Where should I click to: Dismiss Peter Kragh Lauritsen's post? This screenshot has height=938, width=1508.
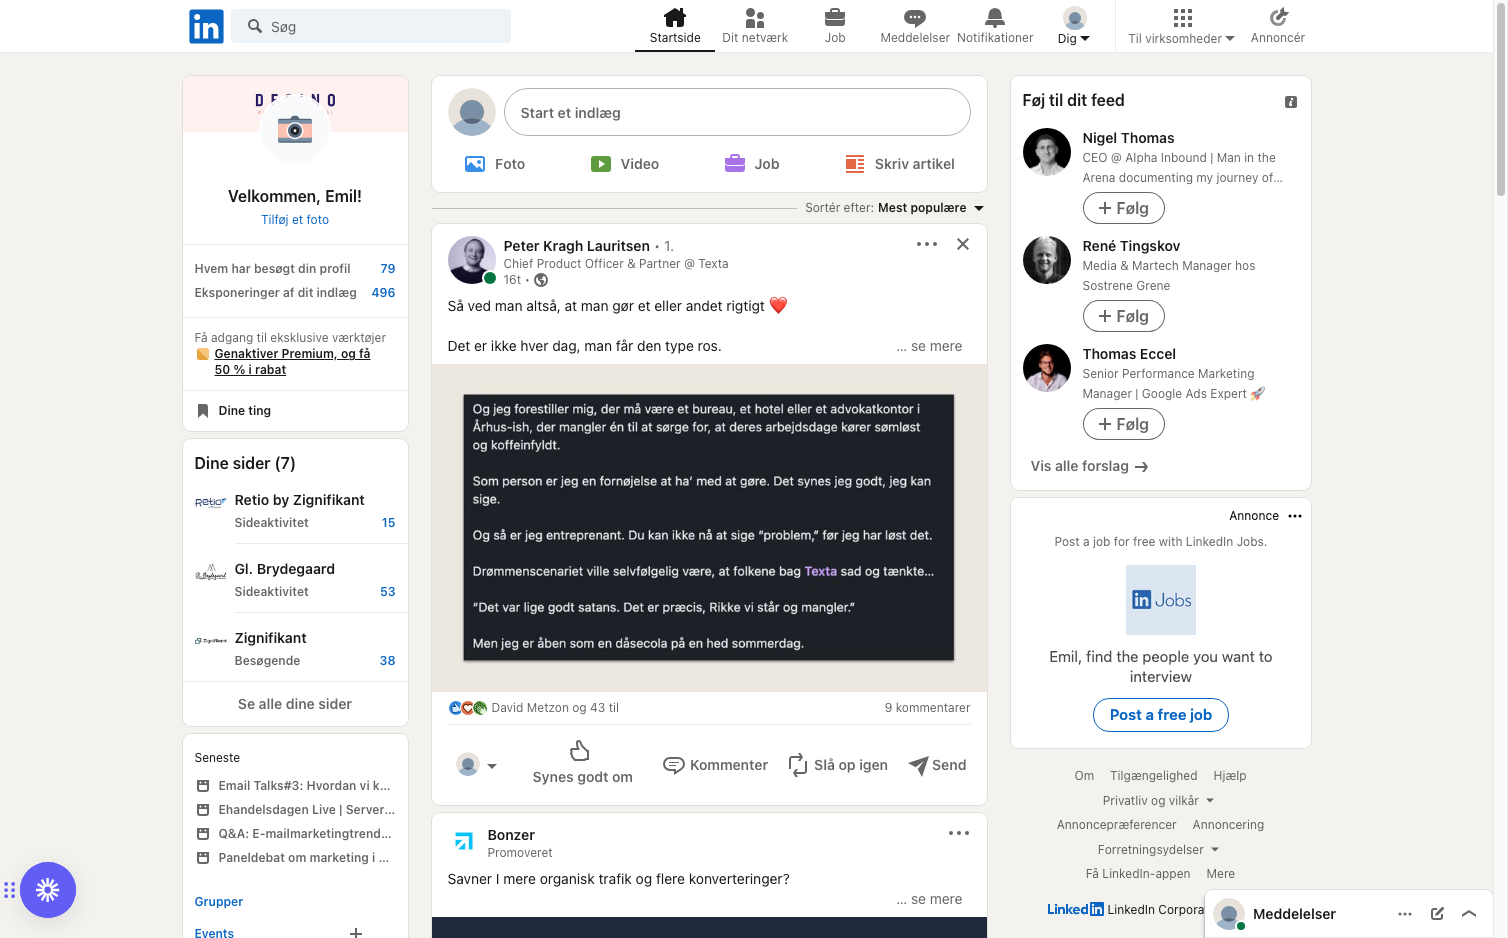[x=963, y=244]
